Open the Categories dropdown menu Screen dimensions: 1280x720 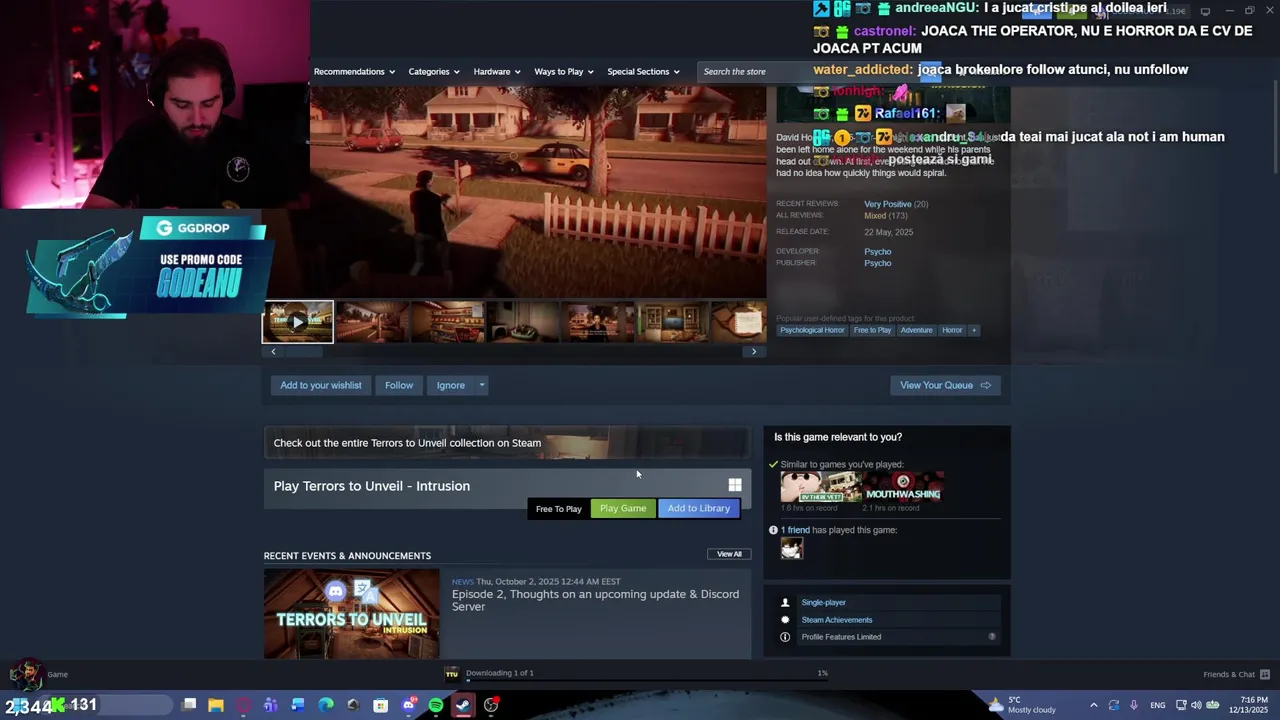click(x=433, y=71)
